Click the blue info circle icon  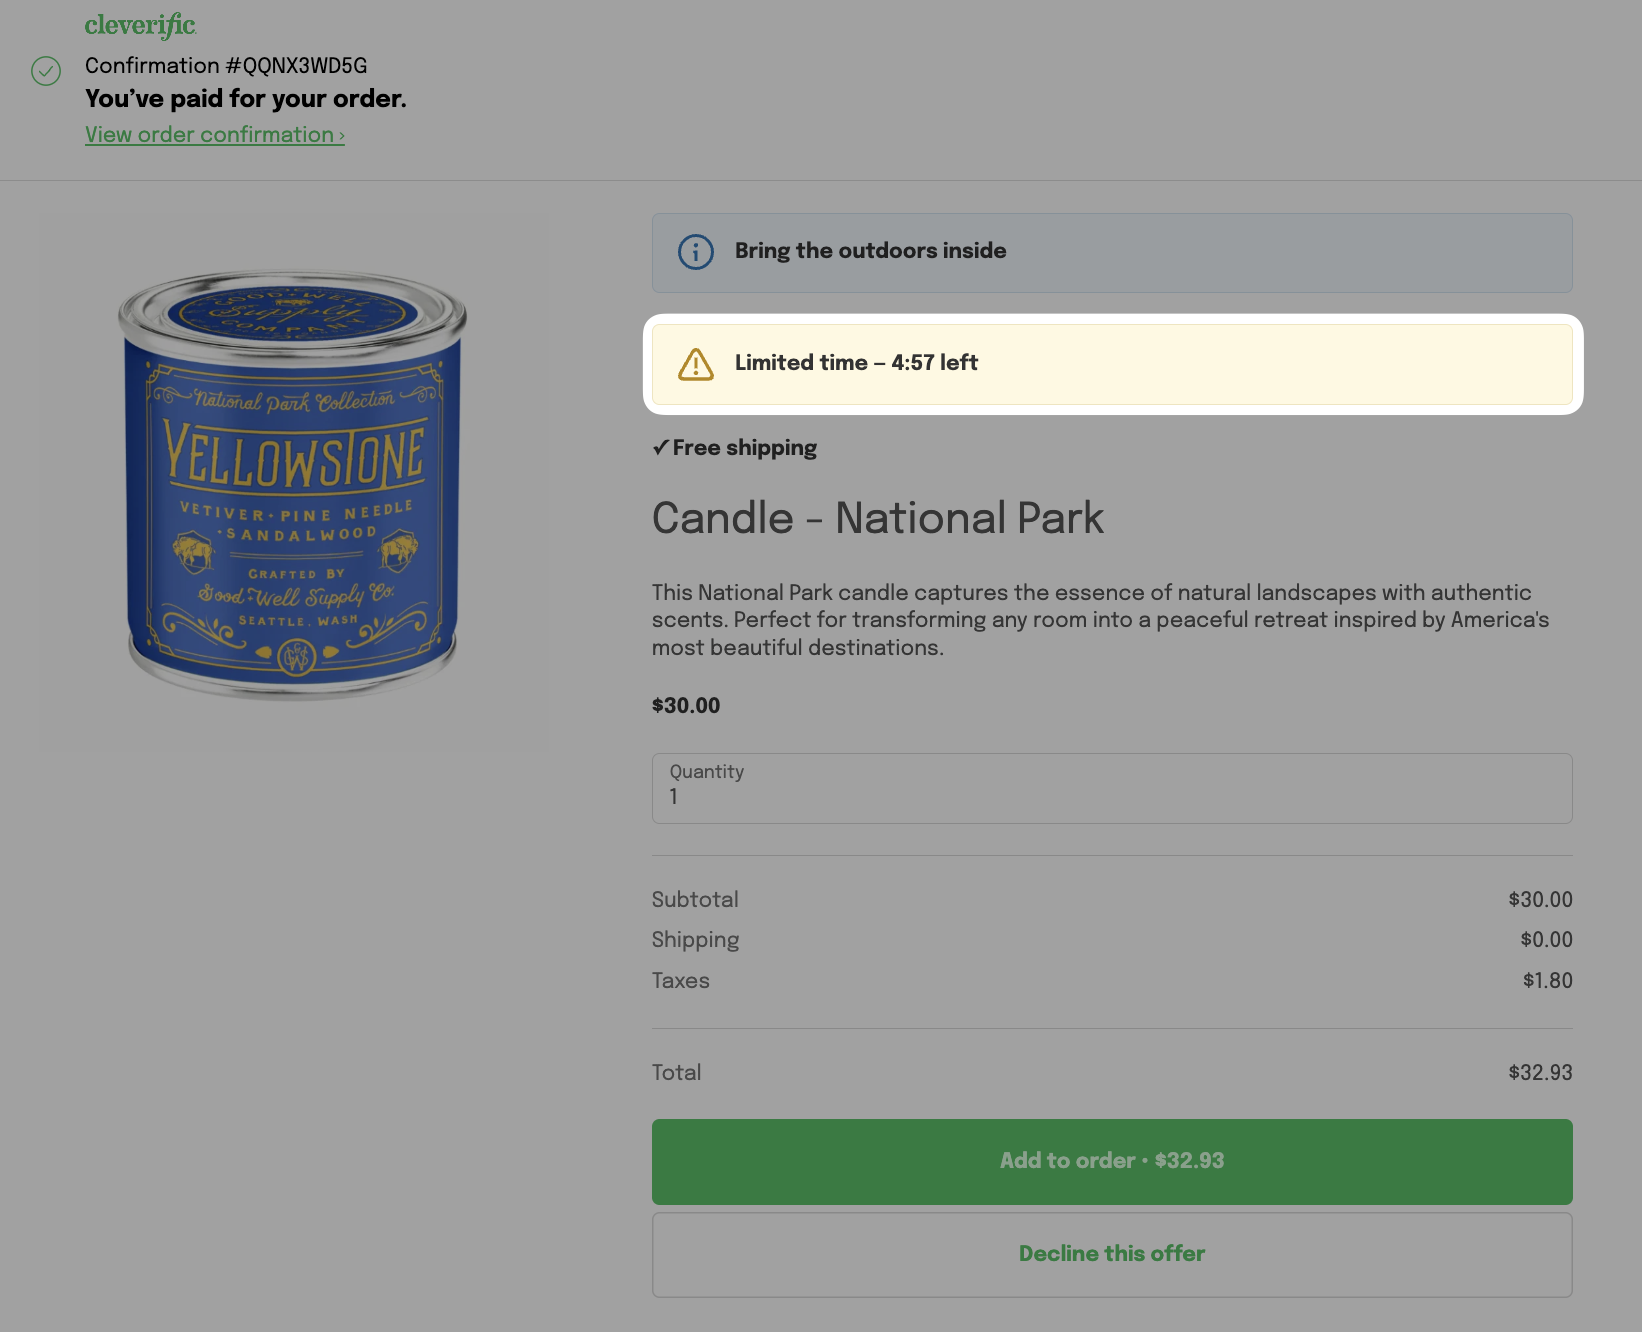click(x=696, y=252)
